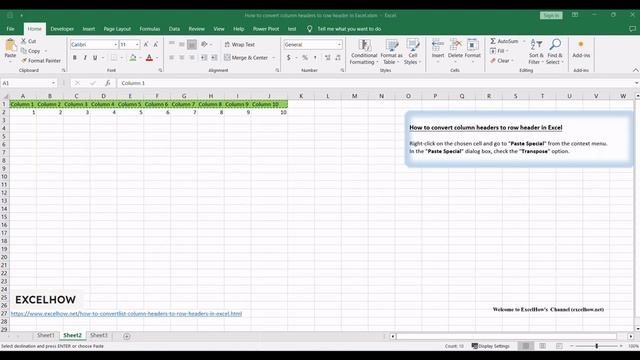The height and width of the screenshot is (360, 640).
Task: Switch to Sheet3 tab
Action: click(98, 335)
